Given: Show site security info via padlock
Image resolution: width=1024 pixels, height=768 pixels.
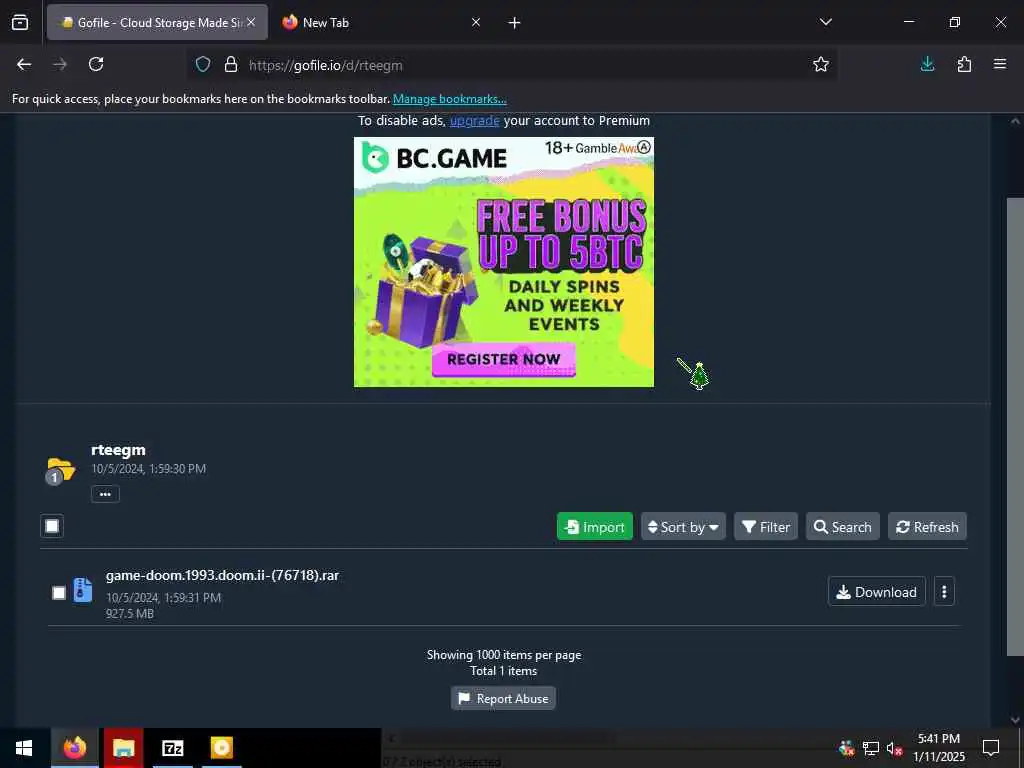Looking at the screenshot, I should 231,64.
